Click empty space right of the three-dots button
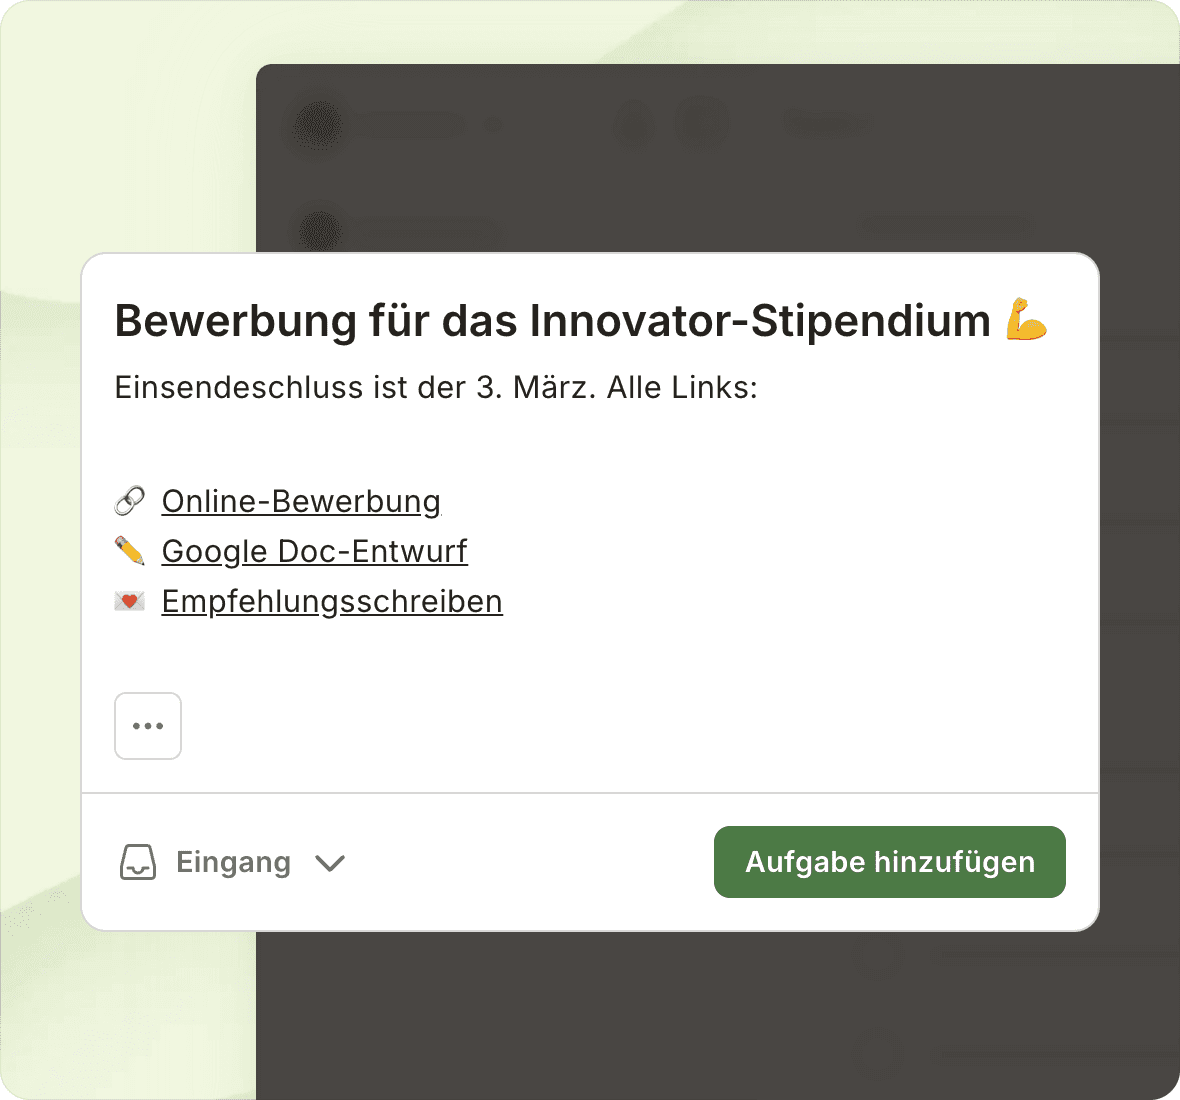Image resolution: width=1180 pixels, height=1100 pixels. point(600,726)
